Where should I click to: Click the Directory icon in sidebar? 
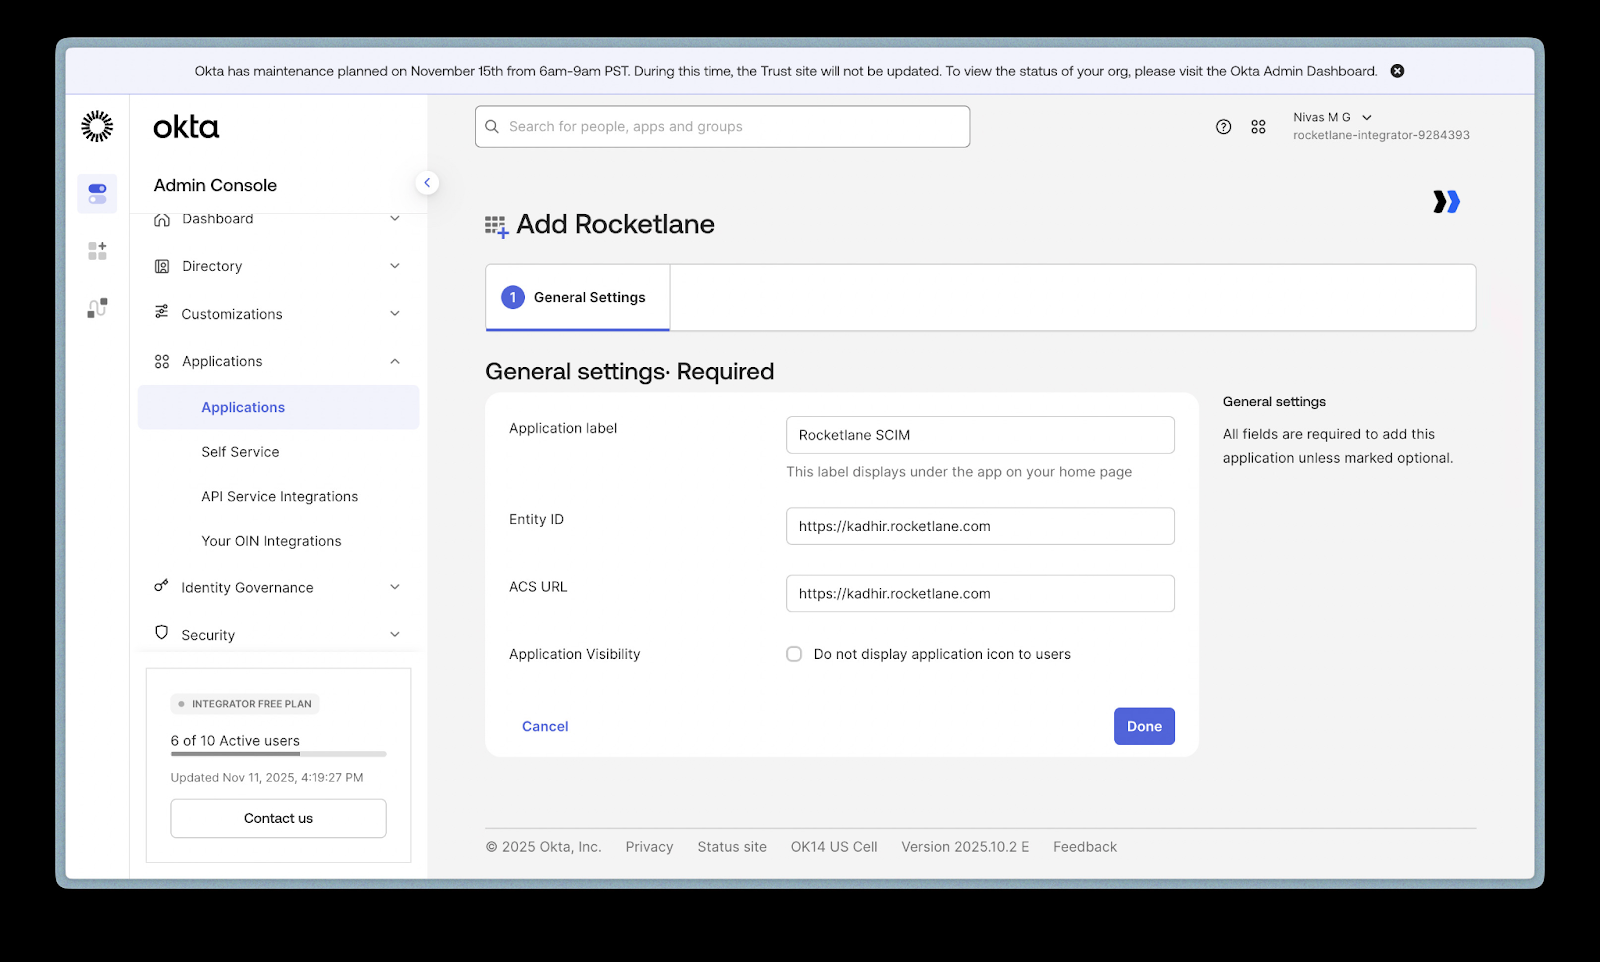(162, 266)
